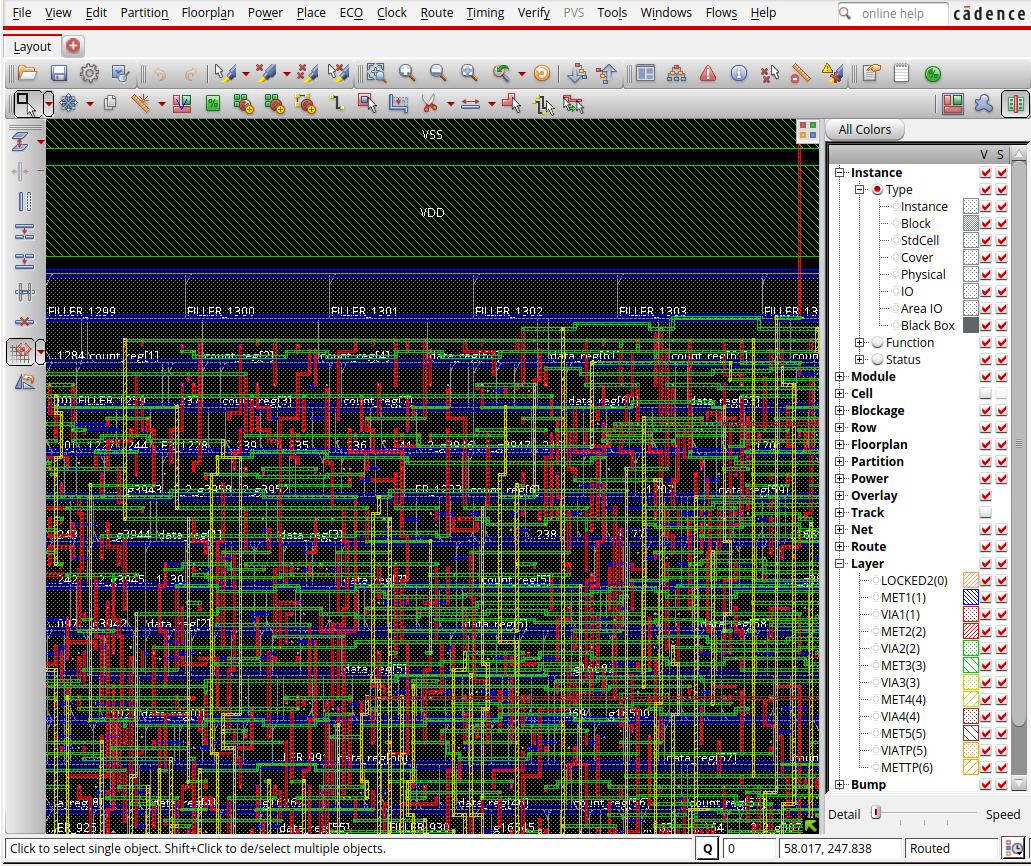Image resolution: width=1031 pixels, height=866 pixels.
Task: Click the zoom in magnifier icon
Action: [407, 73]
